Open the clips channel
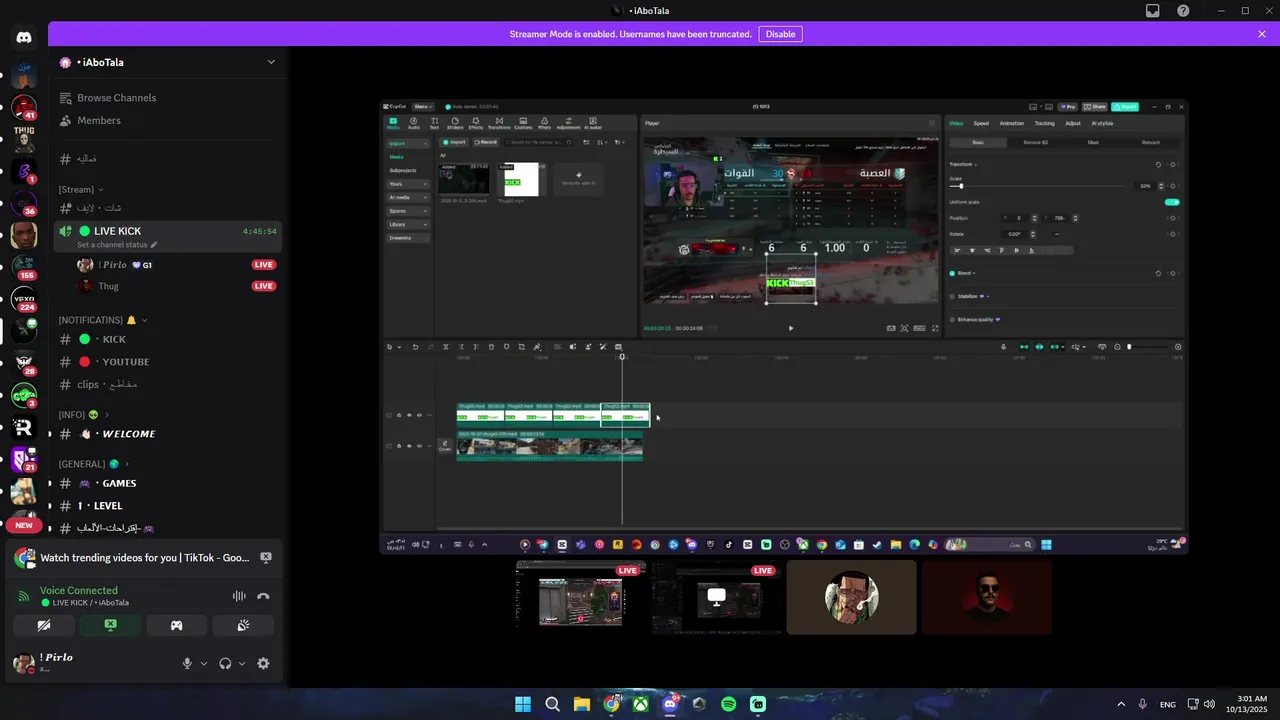1280x720 pixels. click(167, 384)
